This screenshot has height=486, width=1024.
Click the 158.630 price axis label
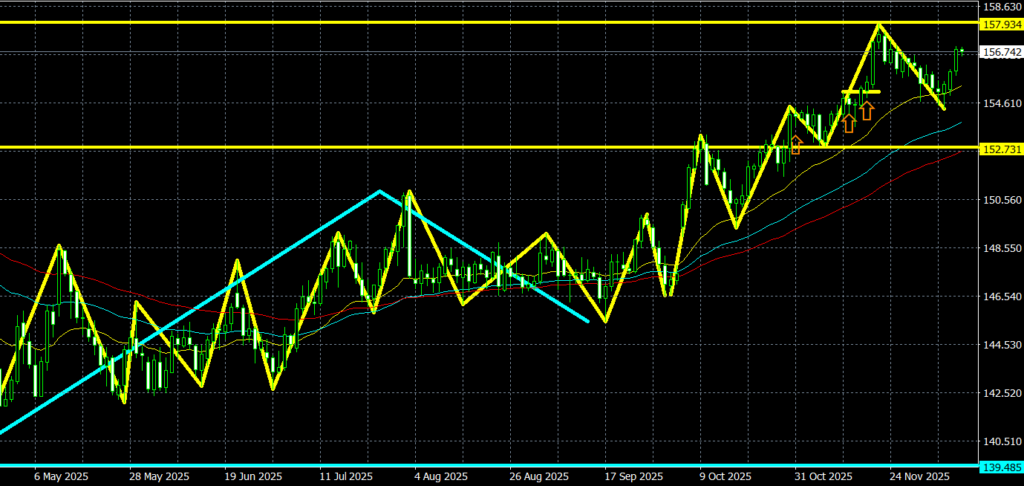[1001, 7]
